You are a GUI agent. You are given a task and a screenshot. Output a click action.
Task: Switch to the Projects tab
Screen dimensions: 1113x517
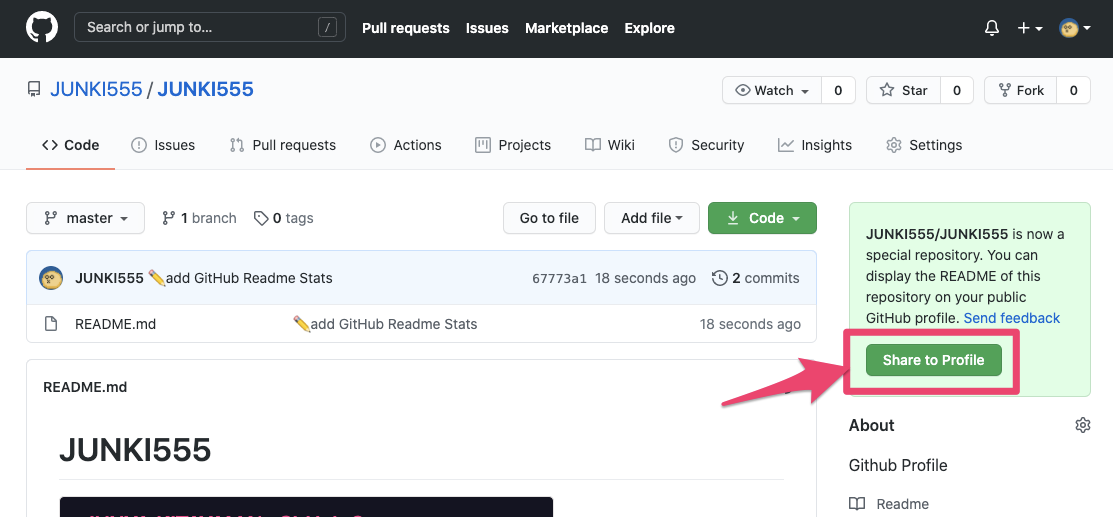(513, 145)
